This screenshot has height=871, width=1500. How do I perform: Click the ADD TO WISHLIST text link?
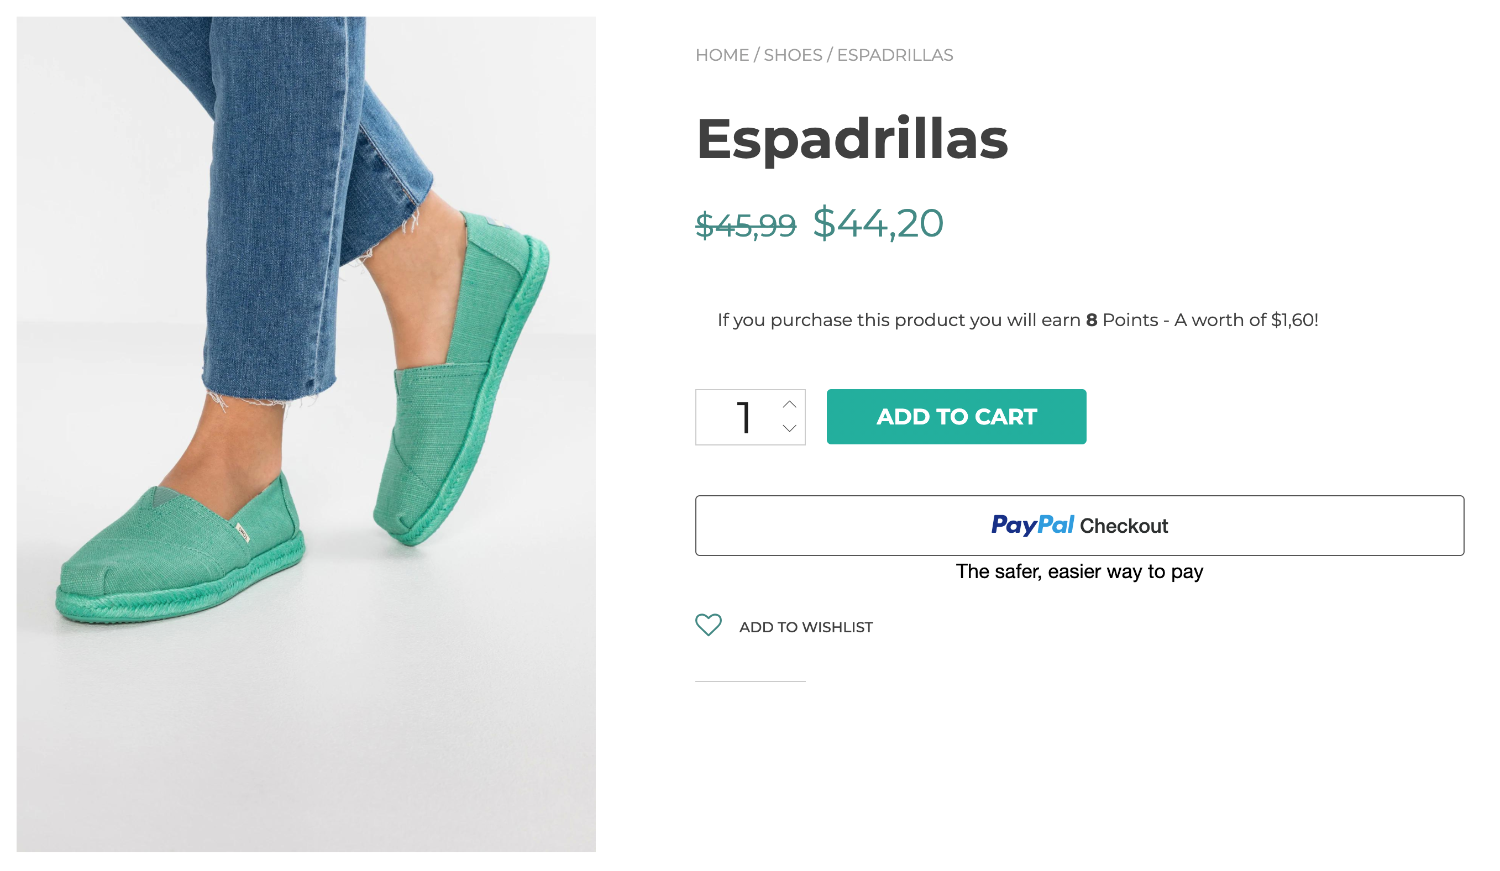[806, 627]
